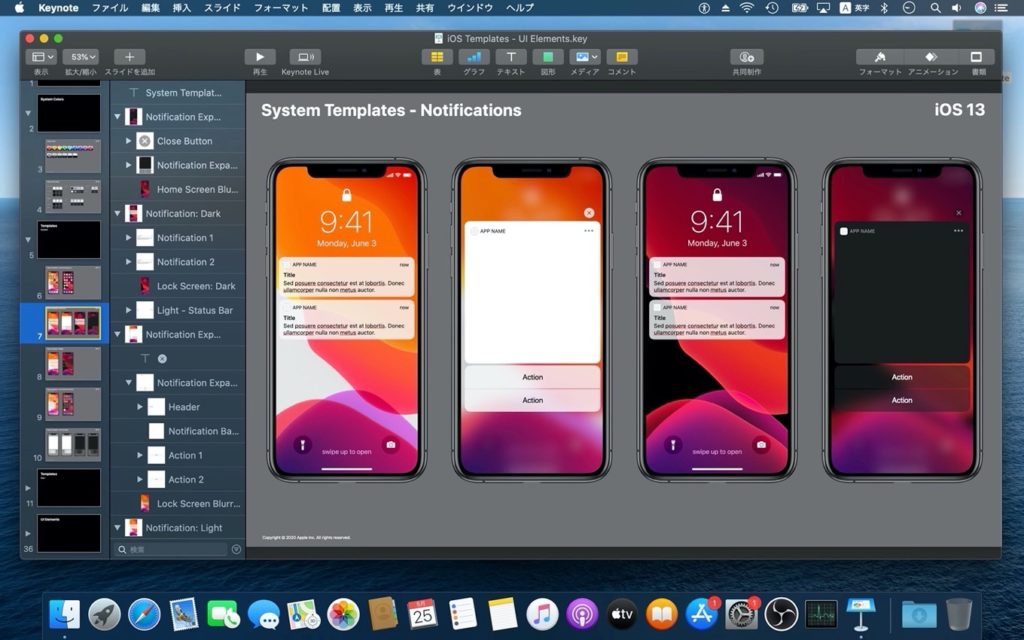The image size is (1024, 640).
Task: Open the 53% zoom dropdown
Action: tap(80, 57)
